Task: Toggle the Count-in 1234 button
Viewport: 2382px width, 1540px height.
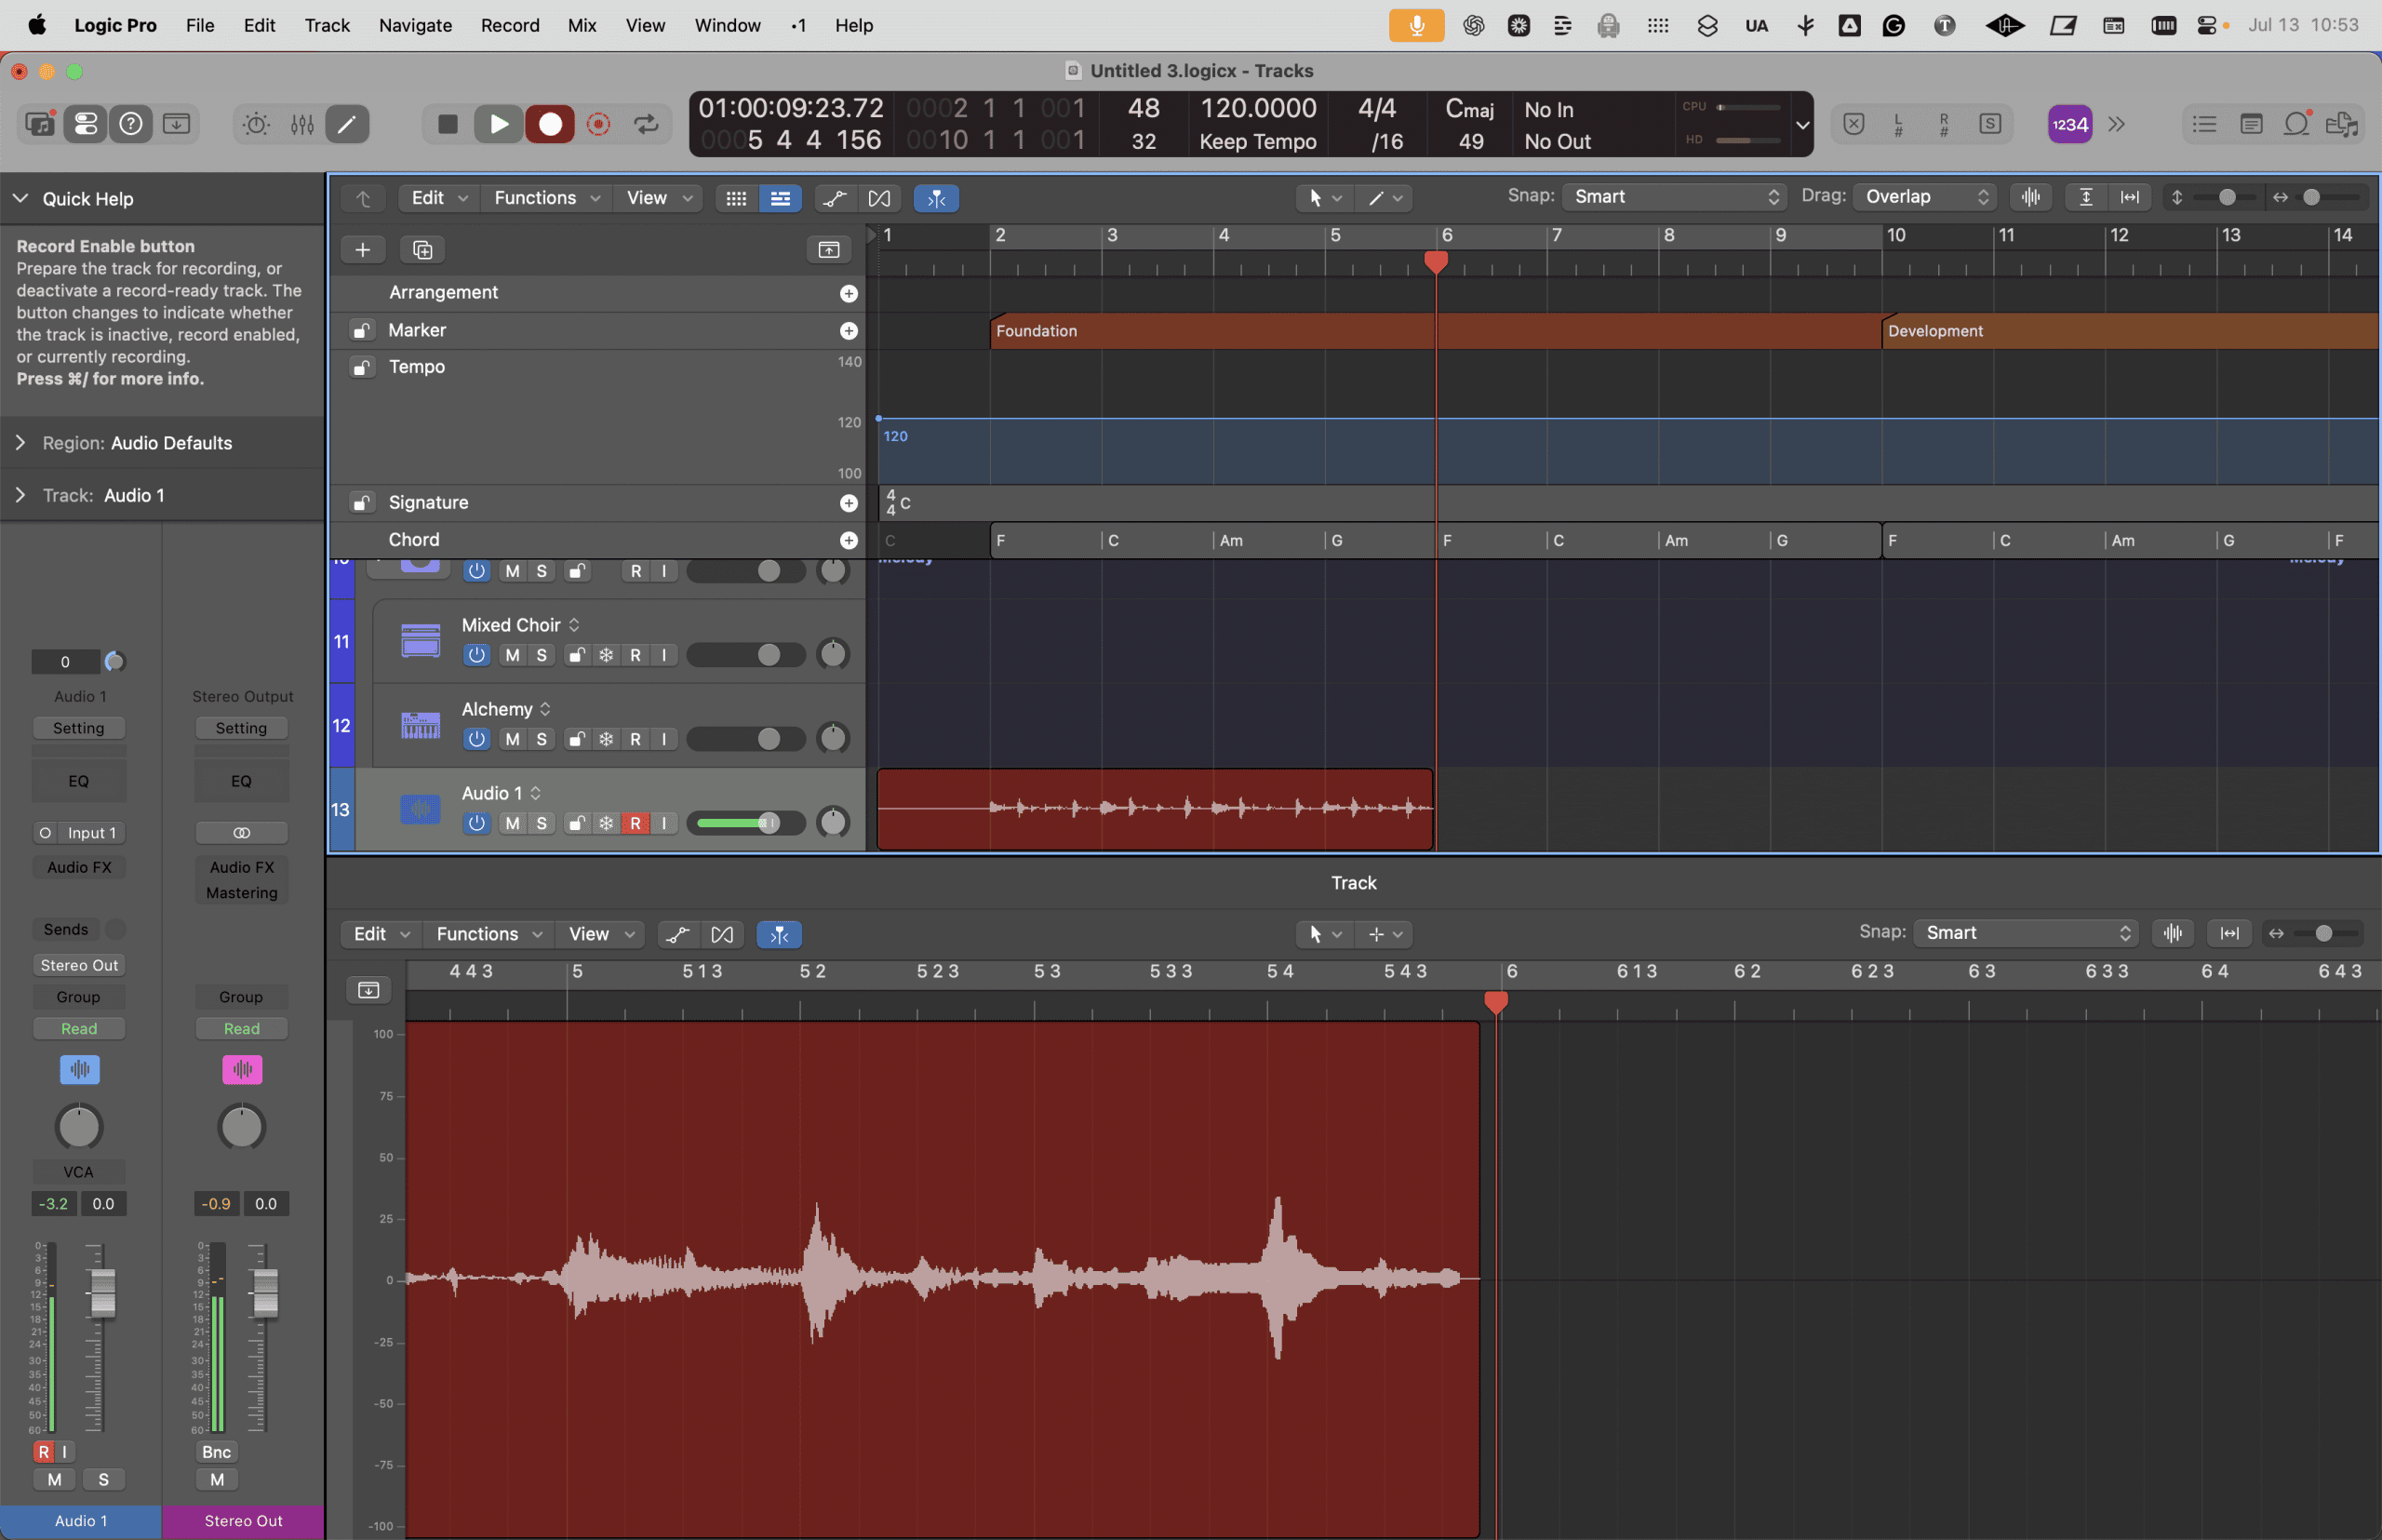Action: [x=2069, y=124]
